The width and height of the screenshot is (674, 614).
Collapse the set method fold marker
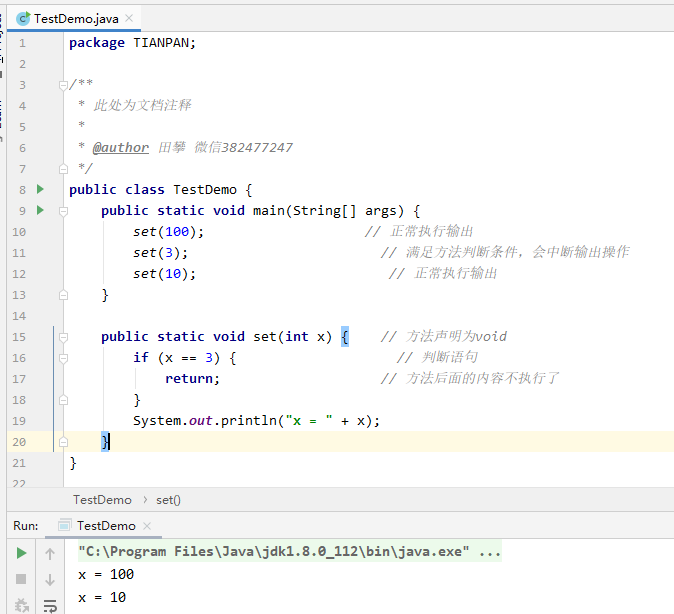(62, 337)
